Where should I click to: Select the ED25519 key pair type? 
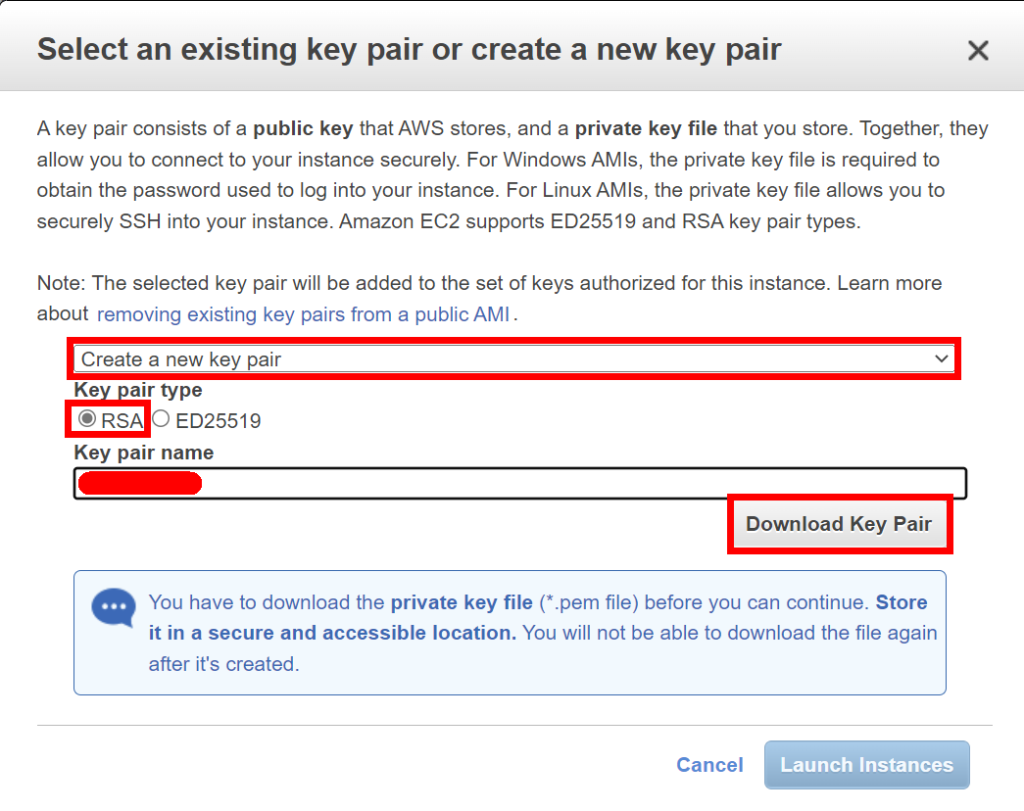tap(161, 419)
